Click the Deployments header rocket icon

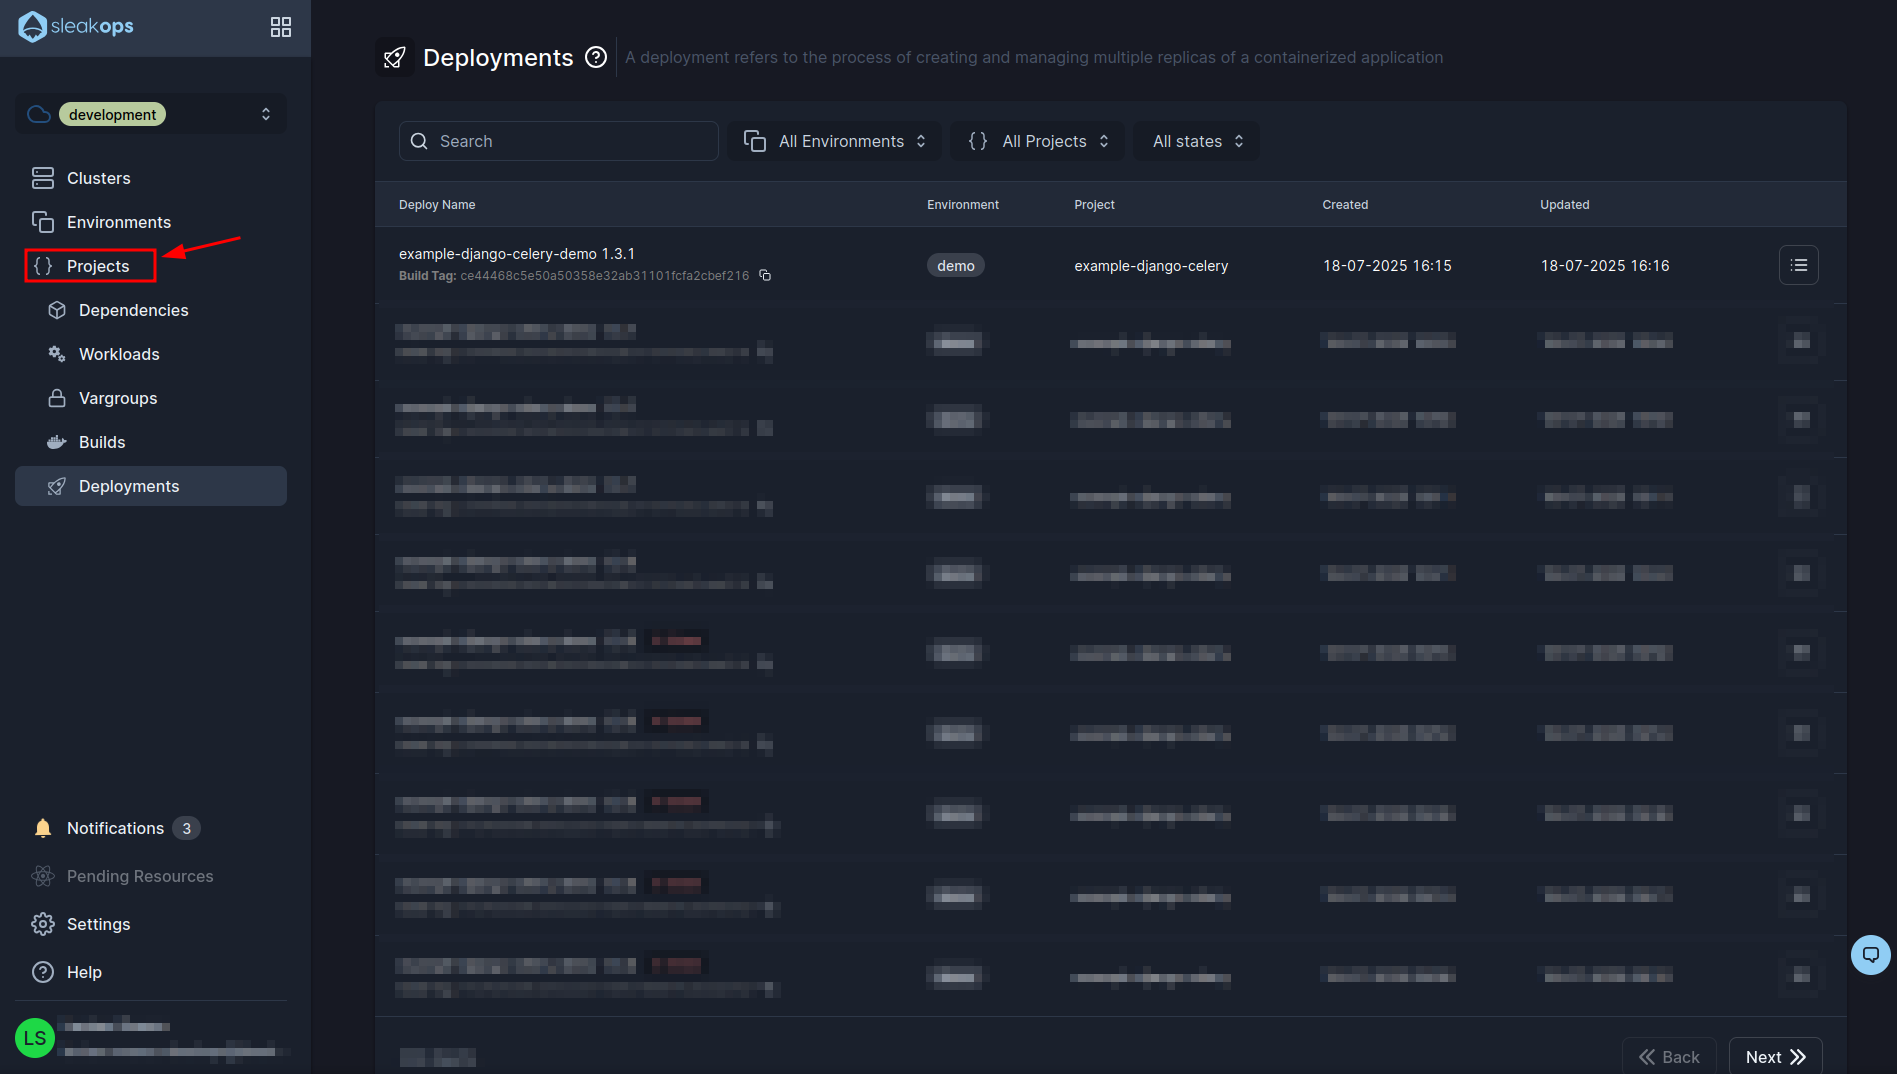[x=395, y=57]
